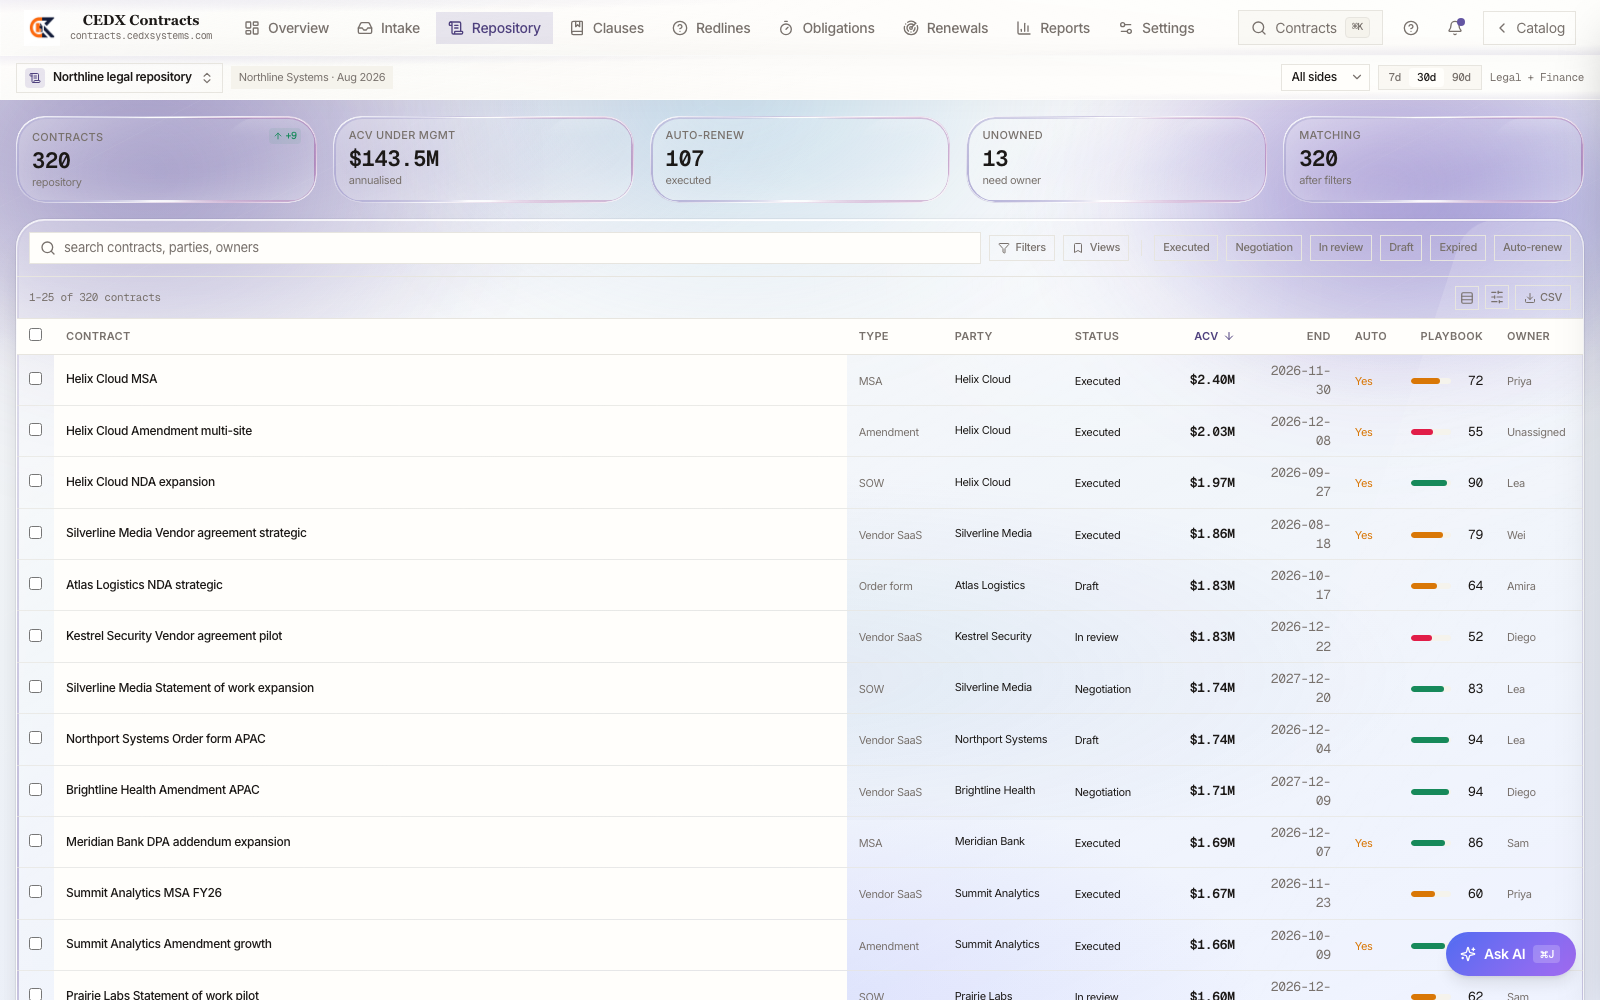Image resolution: width=1600 pixels, height=1000 pixels.
Task: Open the notifications bell icon
Action: [x=1455, y=28]
